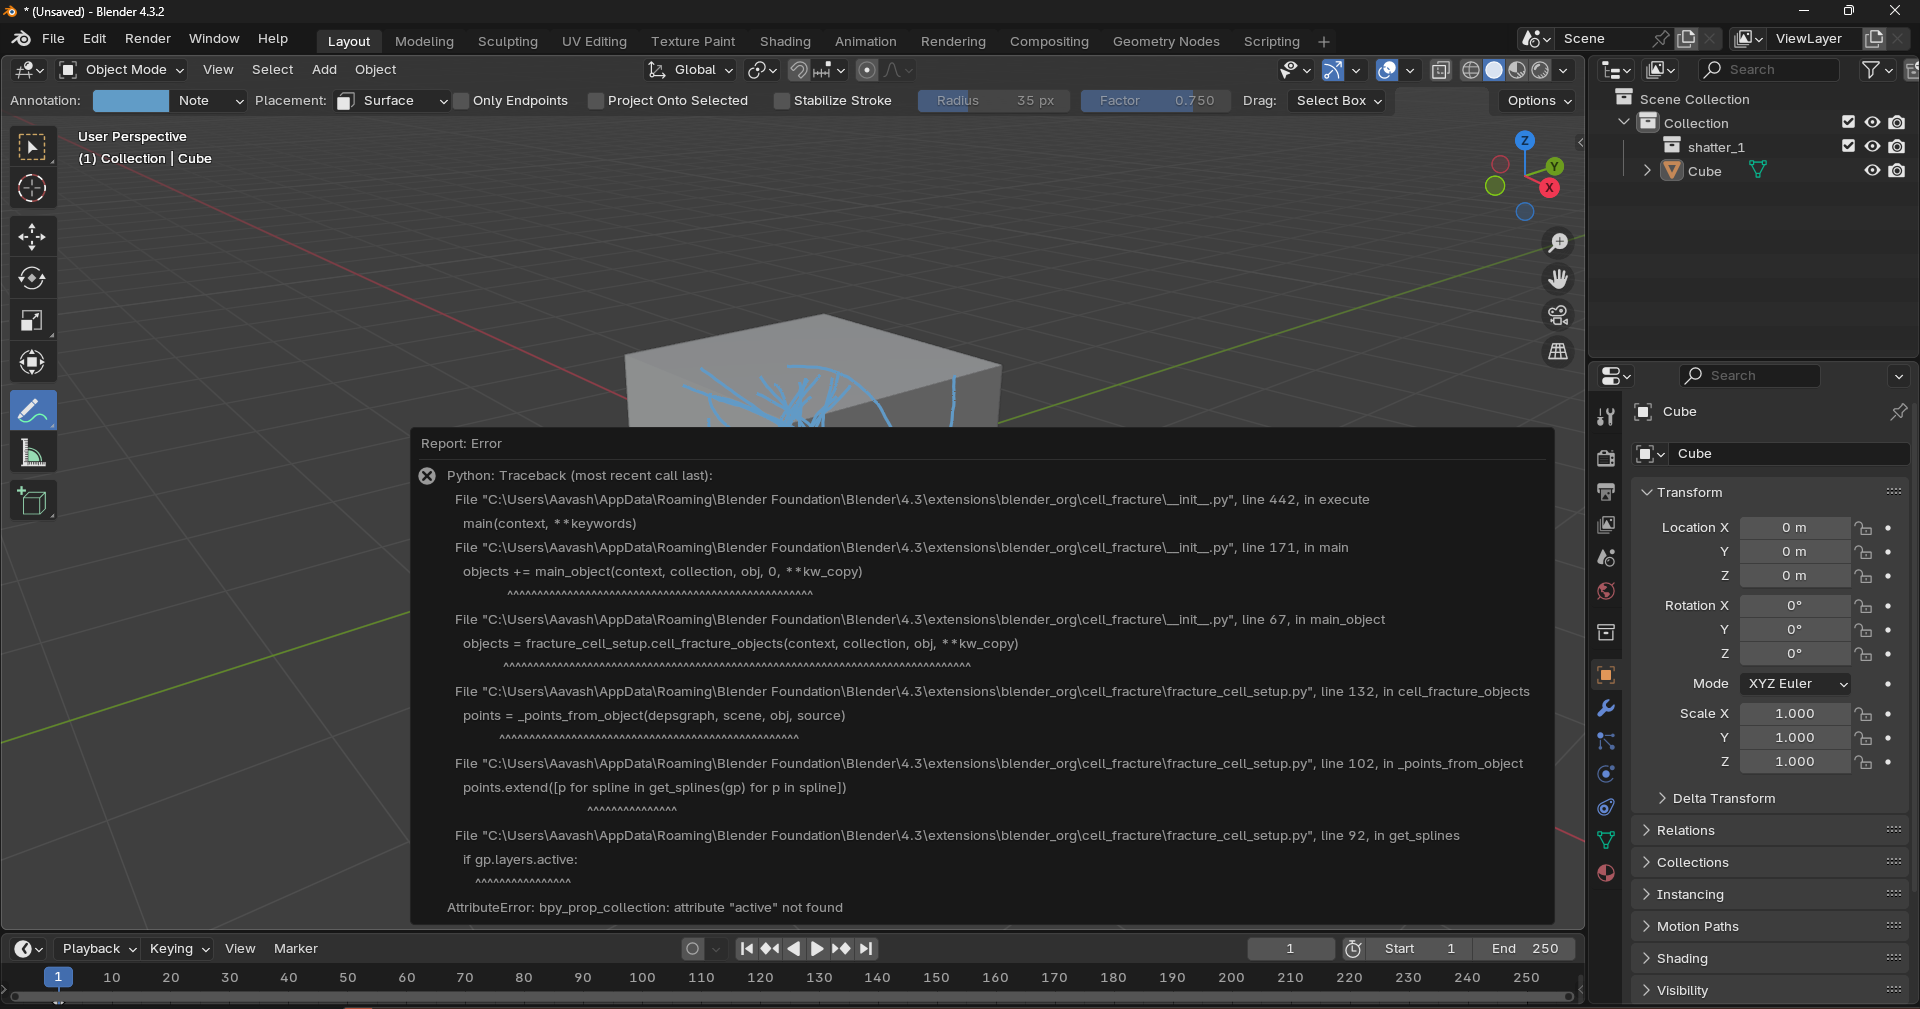Image resolution: width=1920 pixels, height=1009 pixels.
Task: Lock Location X padlock toggle
Action: (1863, 528)
